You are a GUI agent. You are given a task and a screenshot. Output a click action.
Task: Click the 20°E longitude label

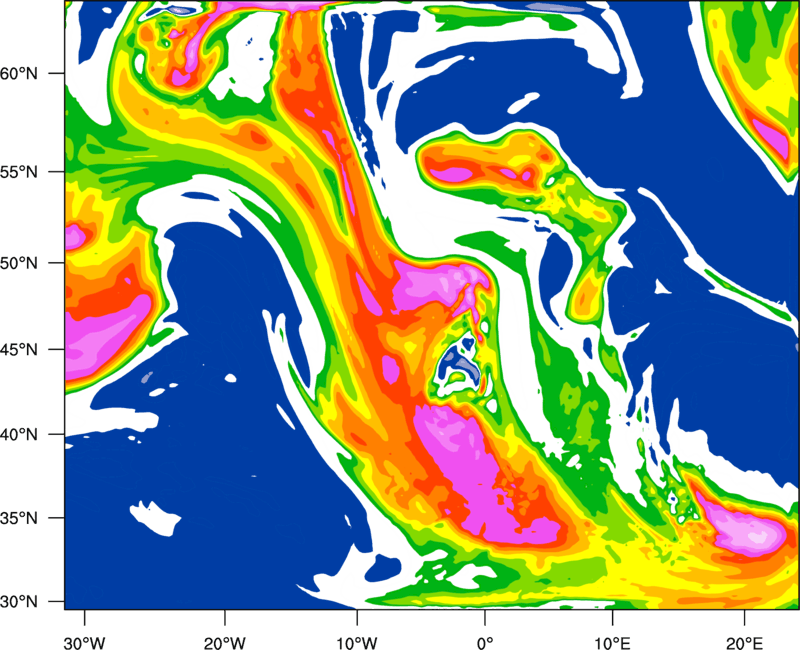744,642
